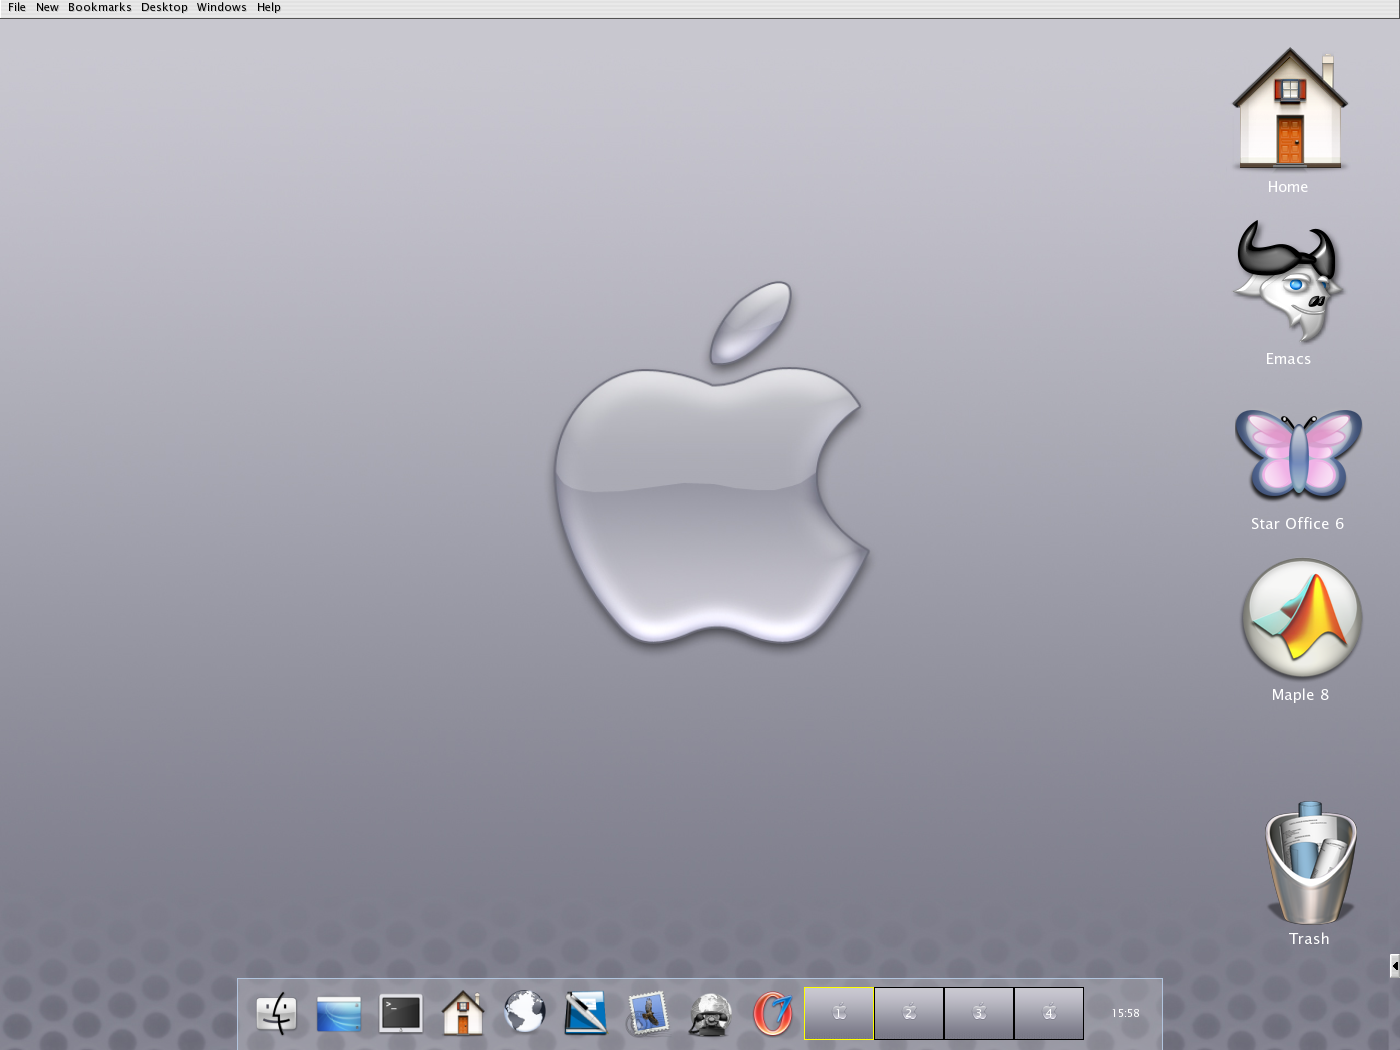This screenshot has height=1050, width=1400.
Task: Launch the Opera 7 browser icon
Action: [772, 1013]
